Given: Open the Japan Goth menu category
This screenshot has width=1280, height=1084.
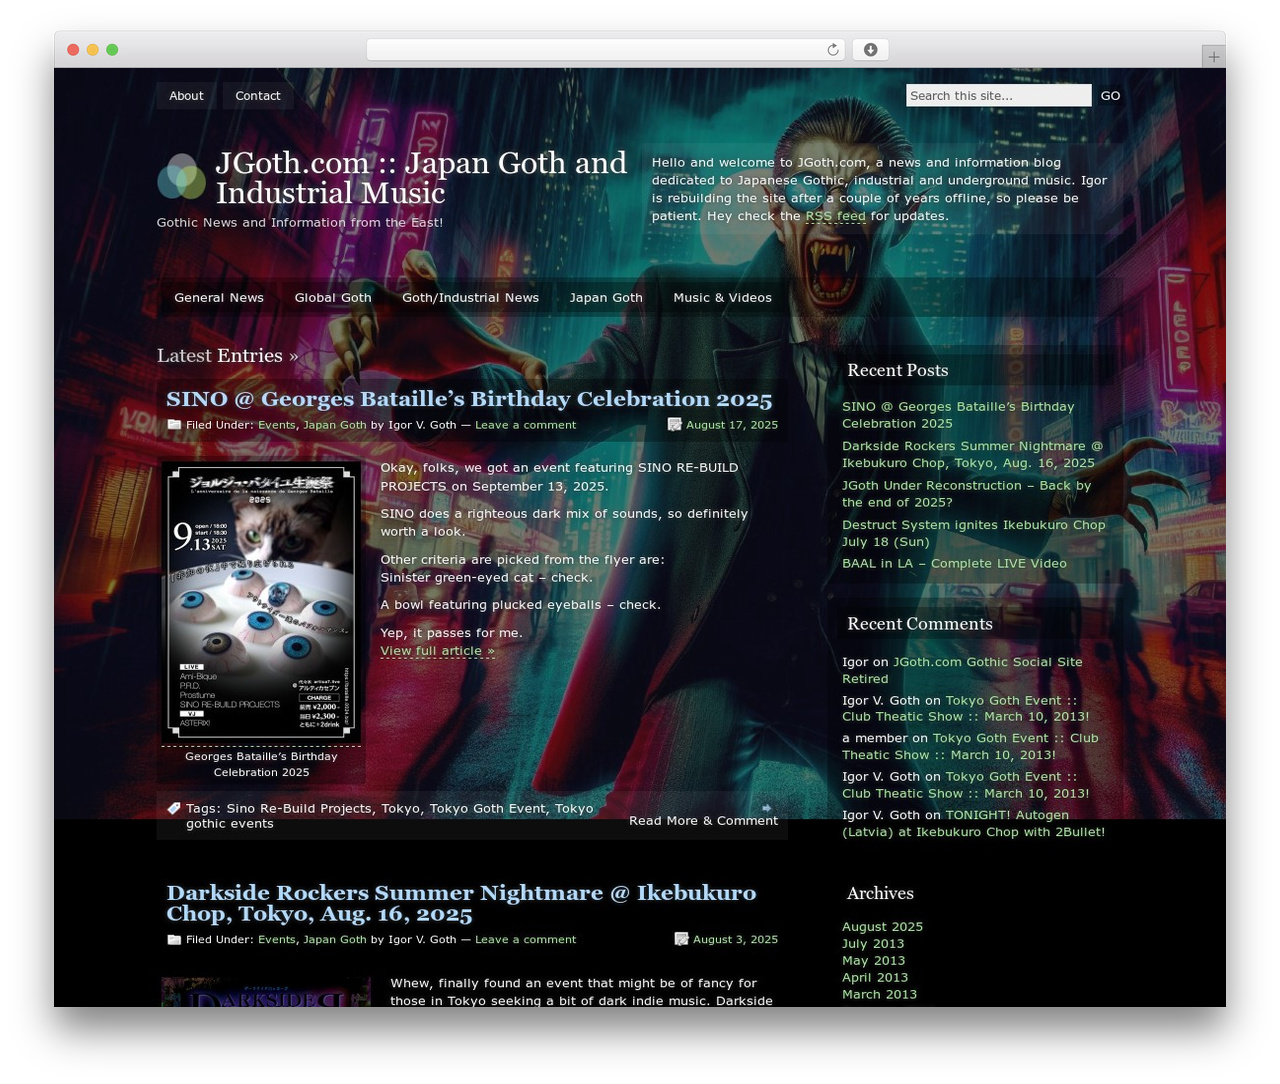Looking at the screenshot, I should (x=606, y=298).
